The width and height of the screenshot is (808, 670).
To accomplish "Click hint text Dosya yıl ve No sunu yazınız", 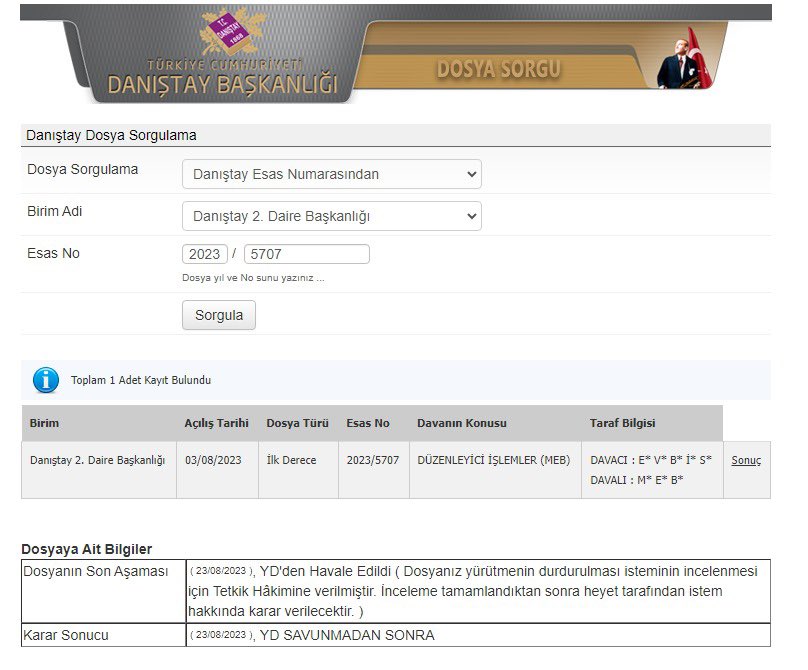I will (253, 278).
